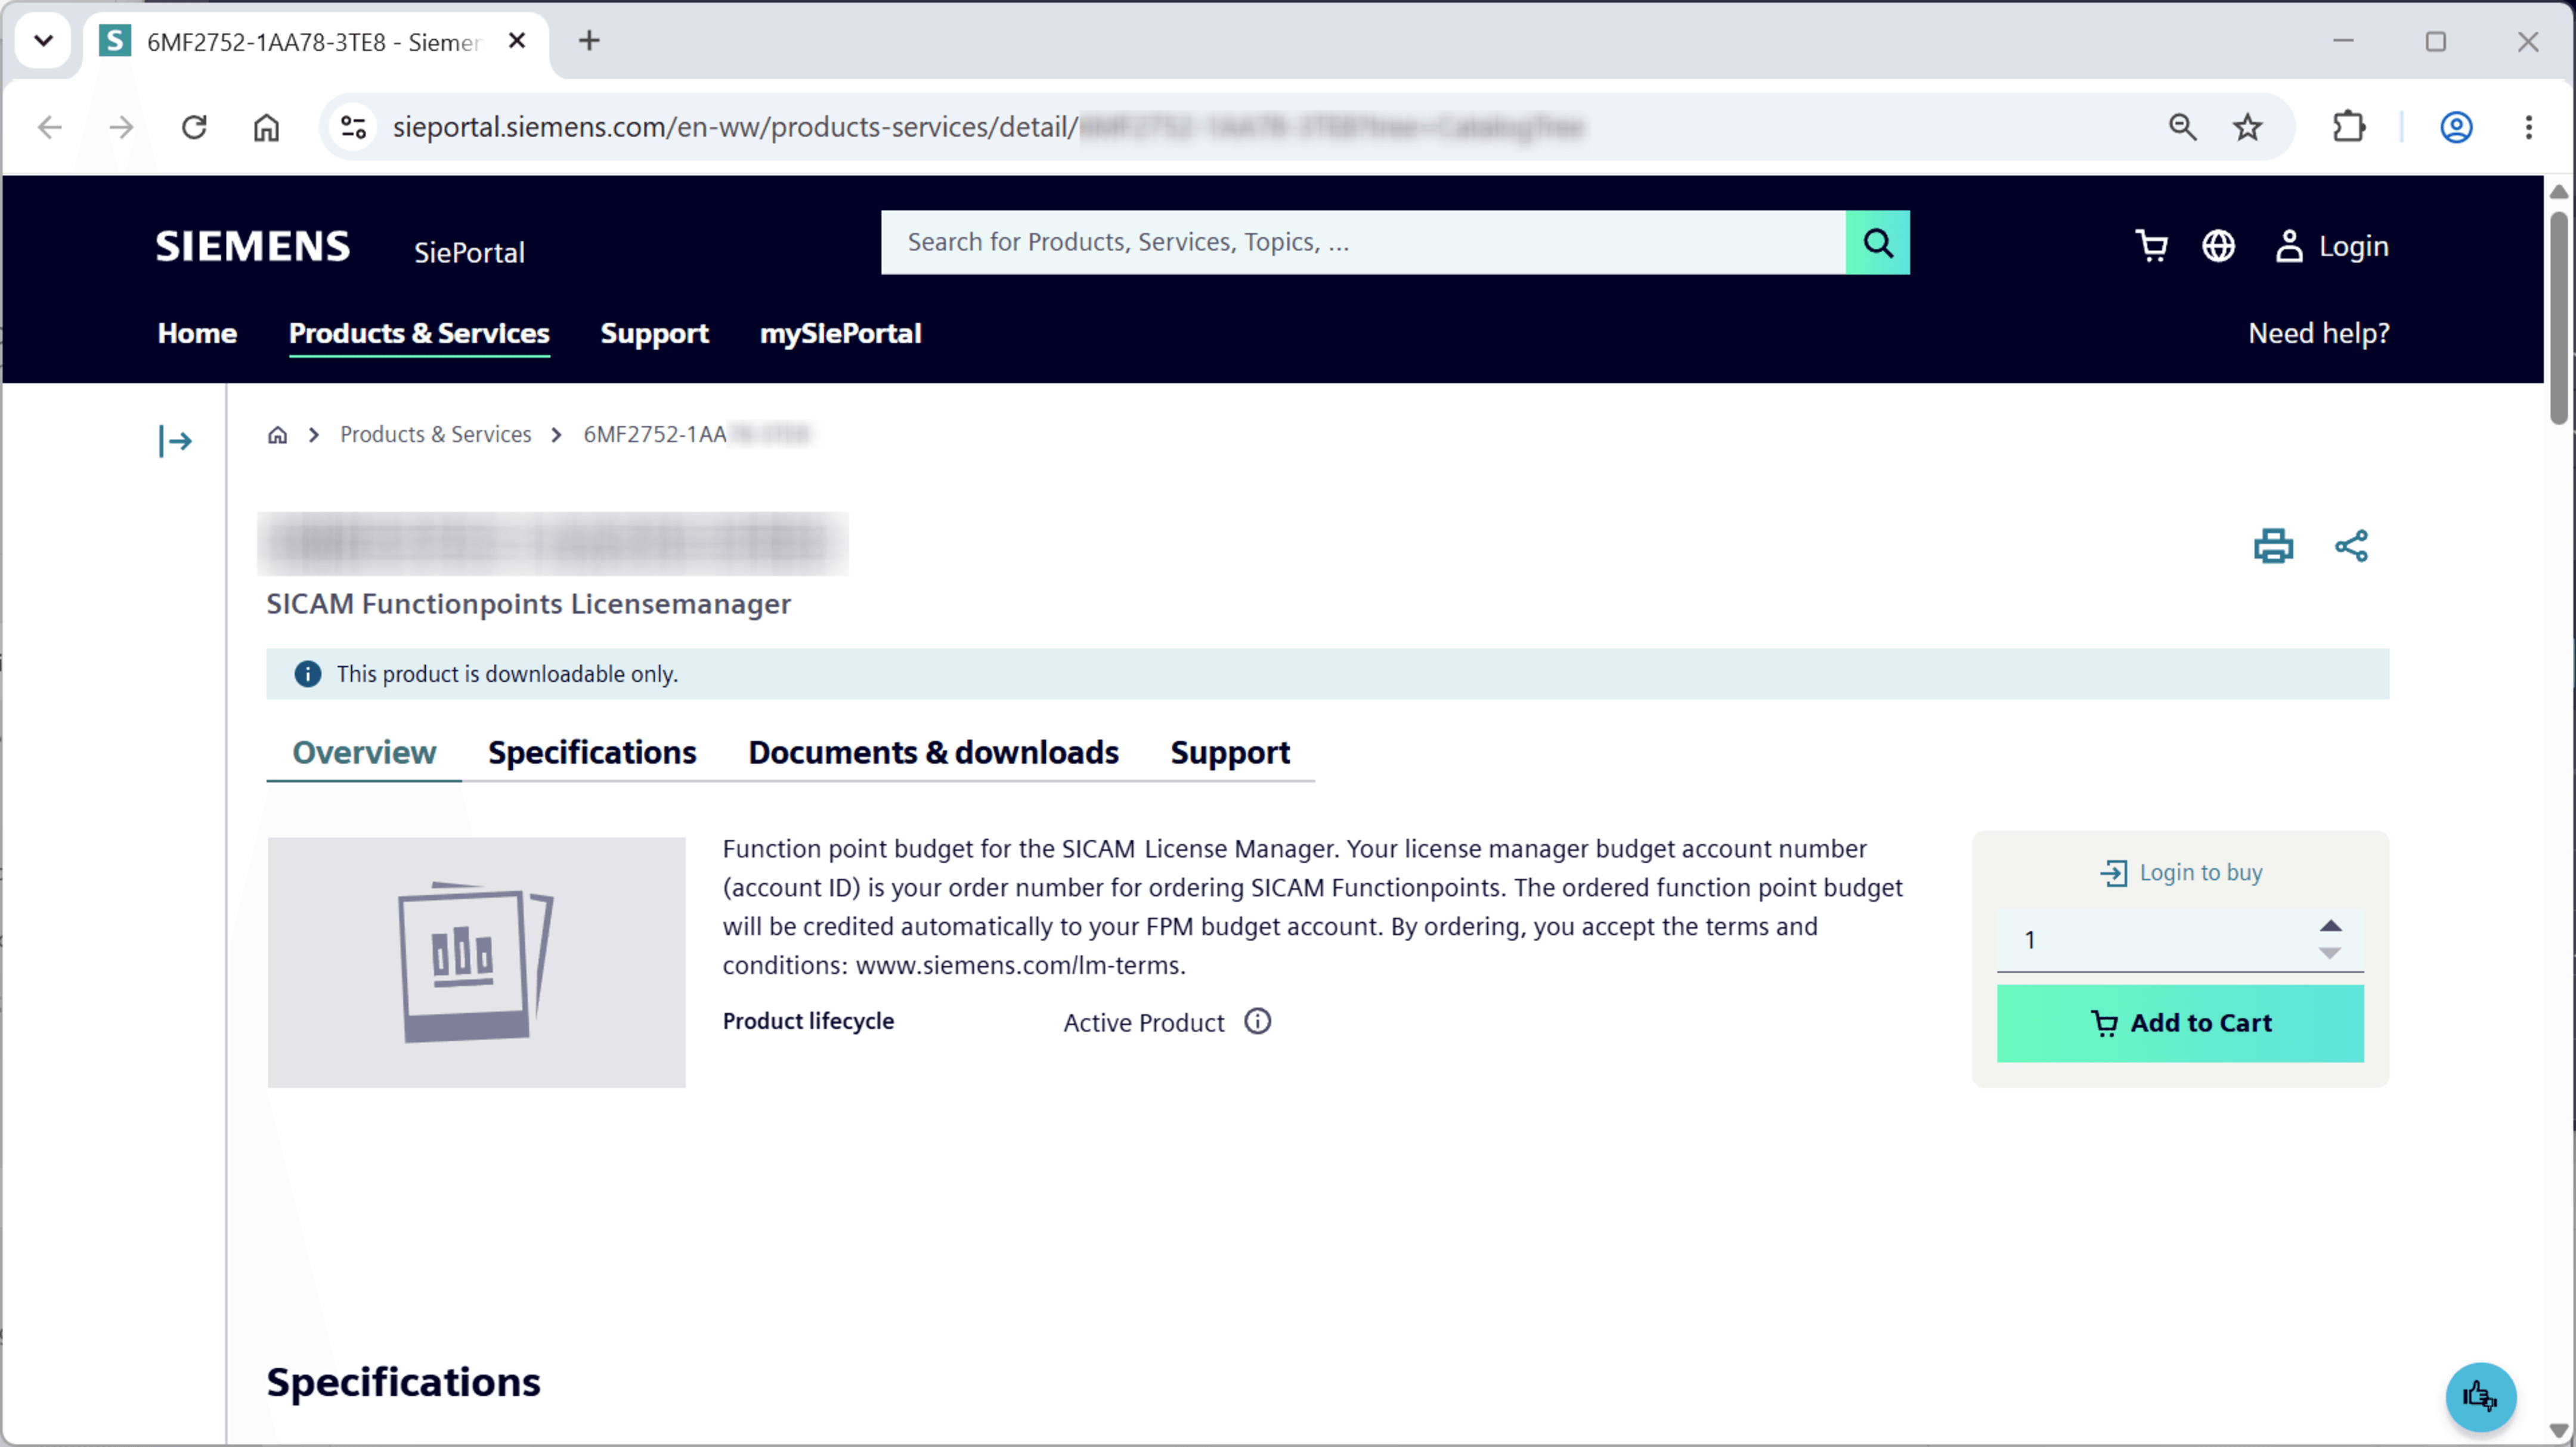Focus the product search field
Screen dimensions: 2576x1447
(x=1363, y=242)
